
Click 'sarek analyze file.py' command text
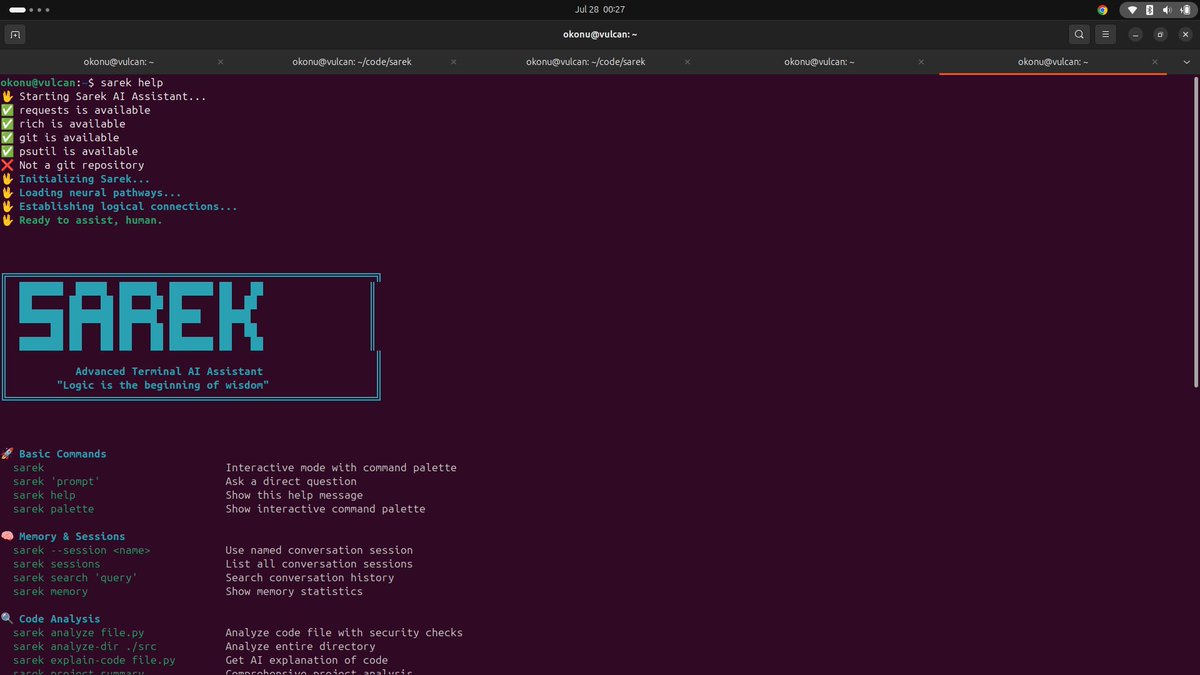79,633
